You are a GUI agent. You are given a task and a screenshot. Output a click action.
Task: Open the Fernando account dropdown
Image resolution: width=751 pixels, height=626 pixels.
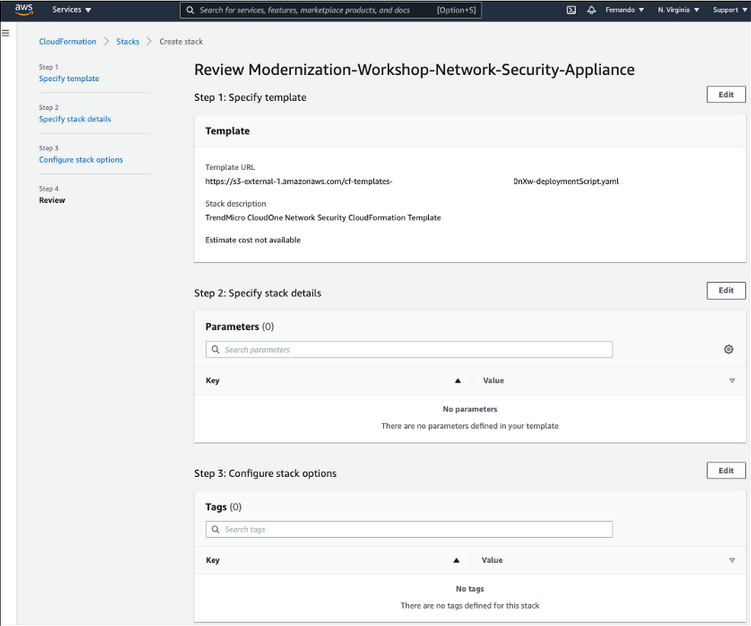pos(624,10)
